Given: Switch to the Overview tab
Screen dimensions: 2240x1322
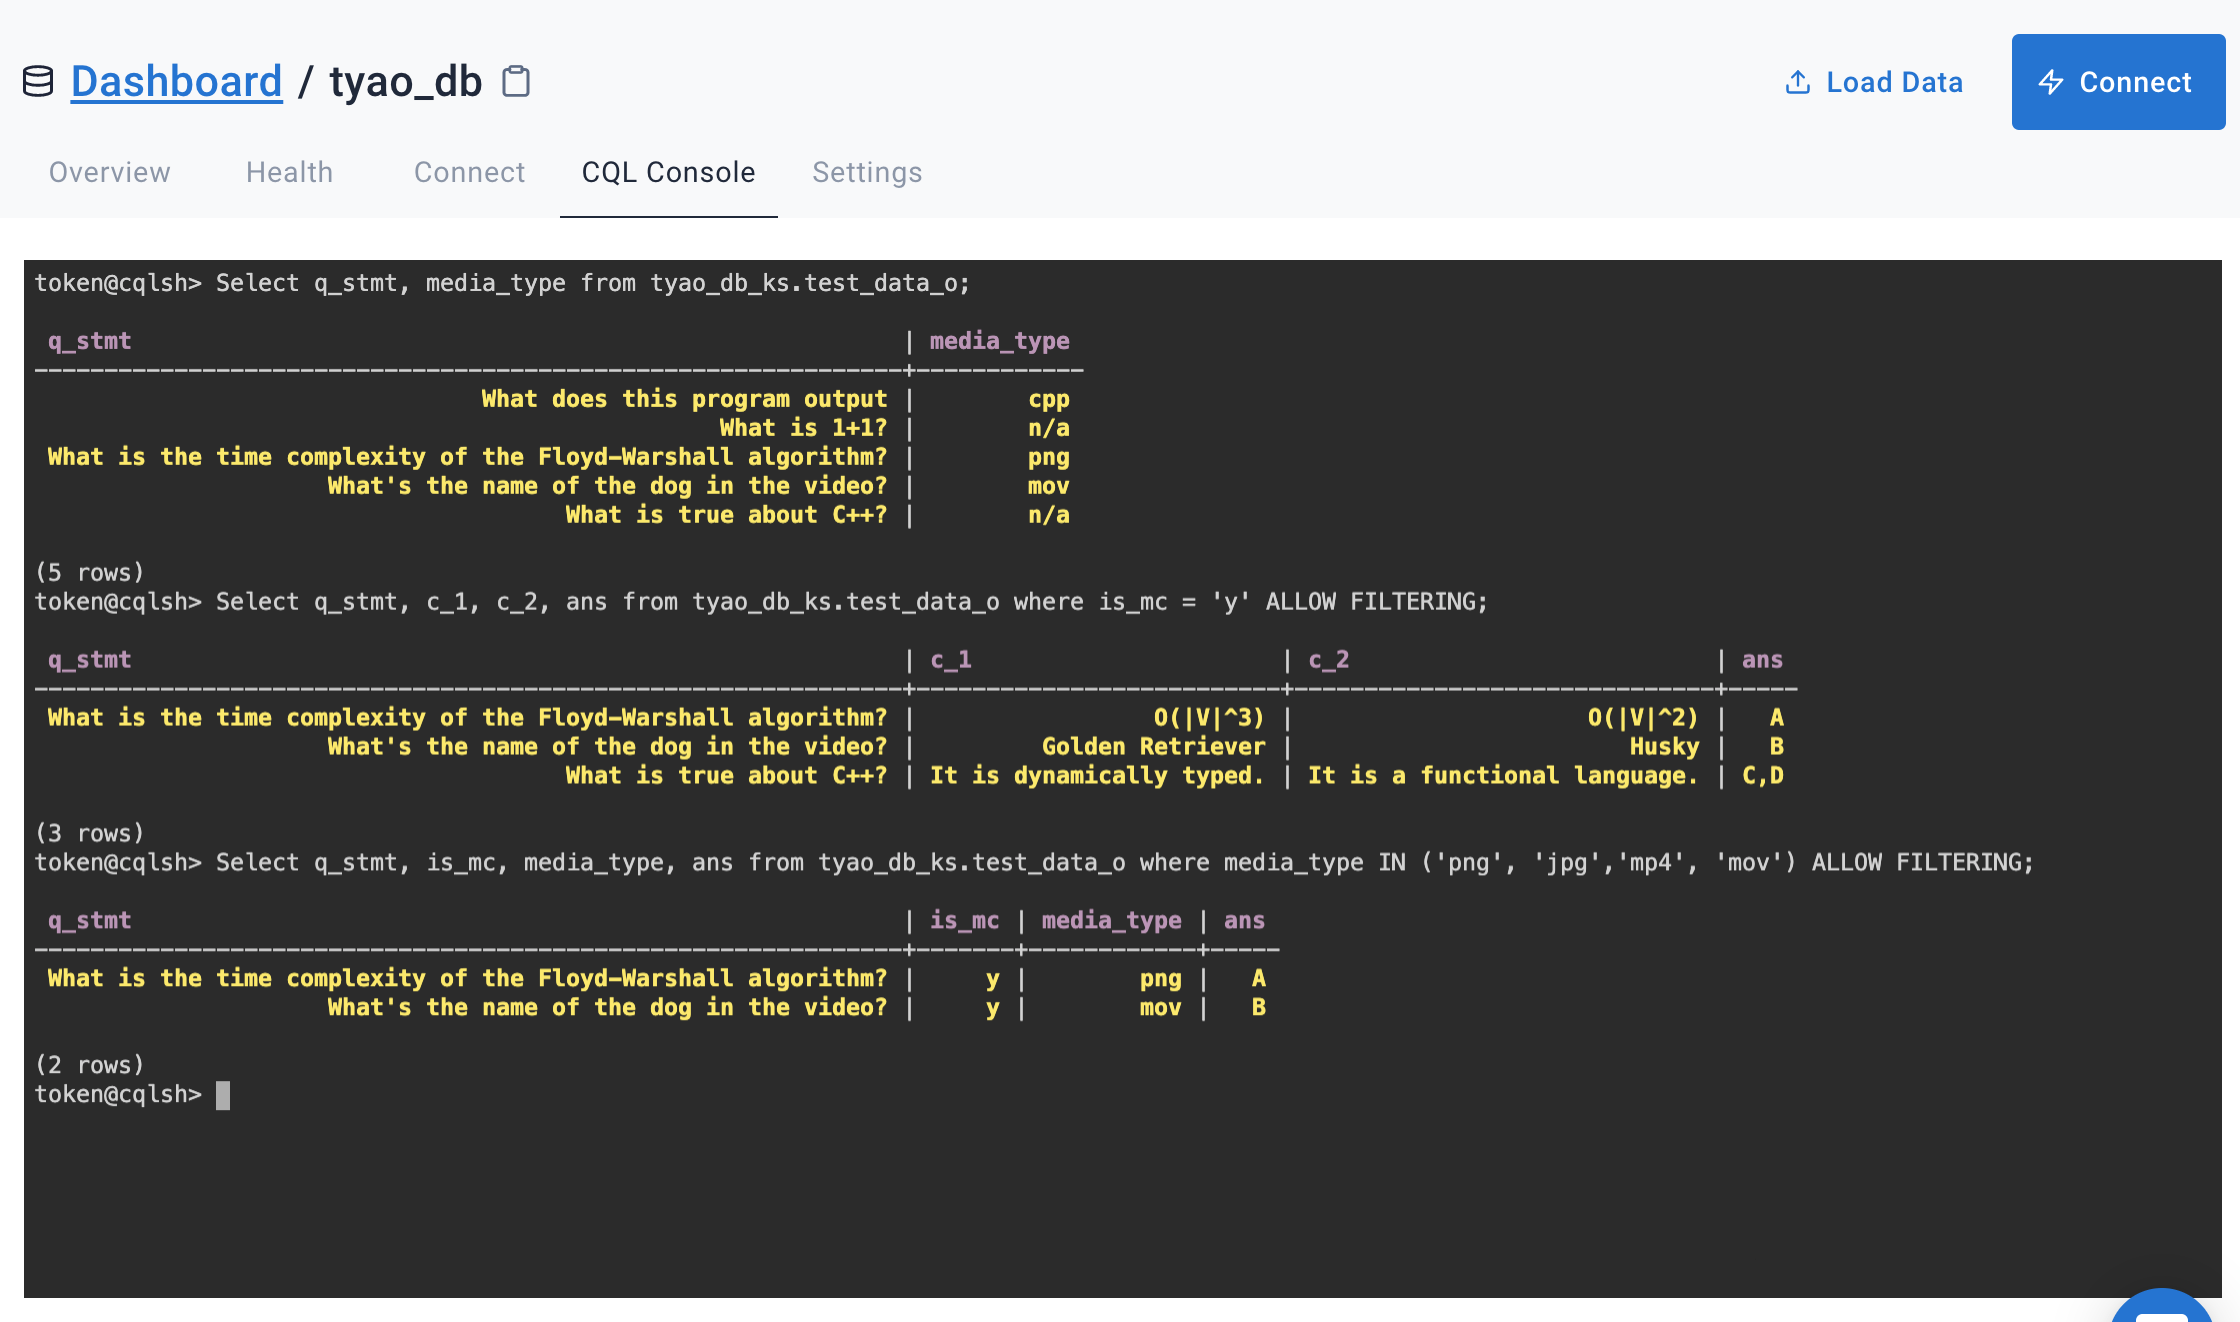Looking at the screenshot, I should pyautogui.click(x=110, y=172).
